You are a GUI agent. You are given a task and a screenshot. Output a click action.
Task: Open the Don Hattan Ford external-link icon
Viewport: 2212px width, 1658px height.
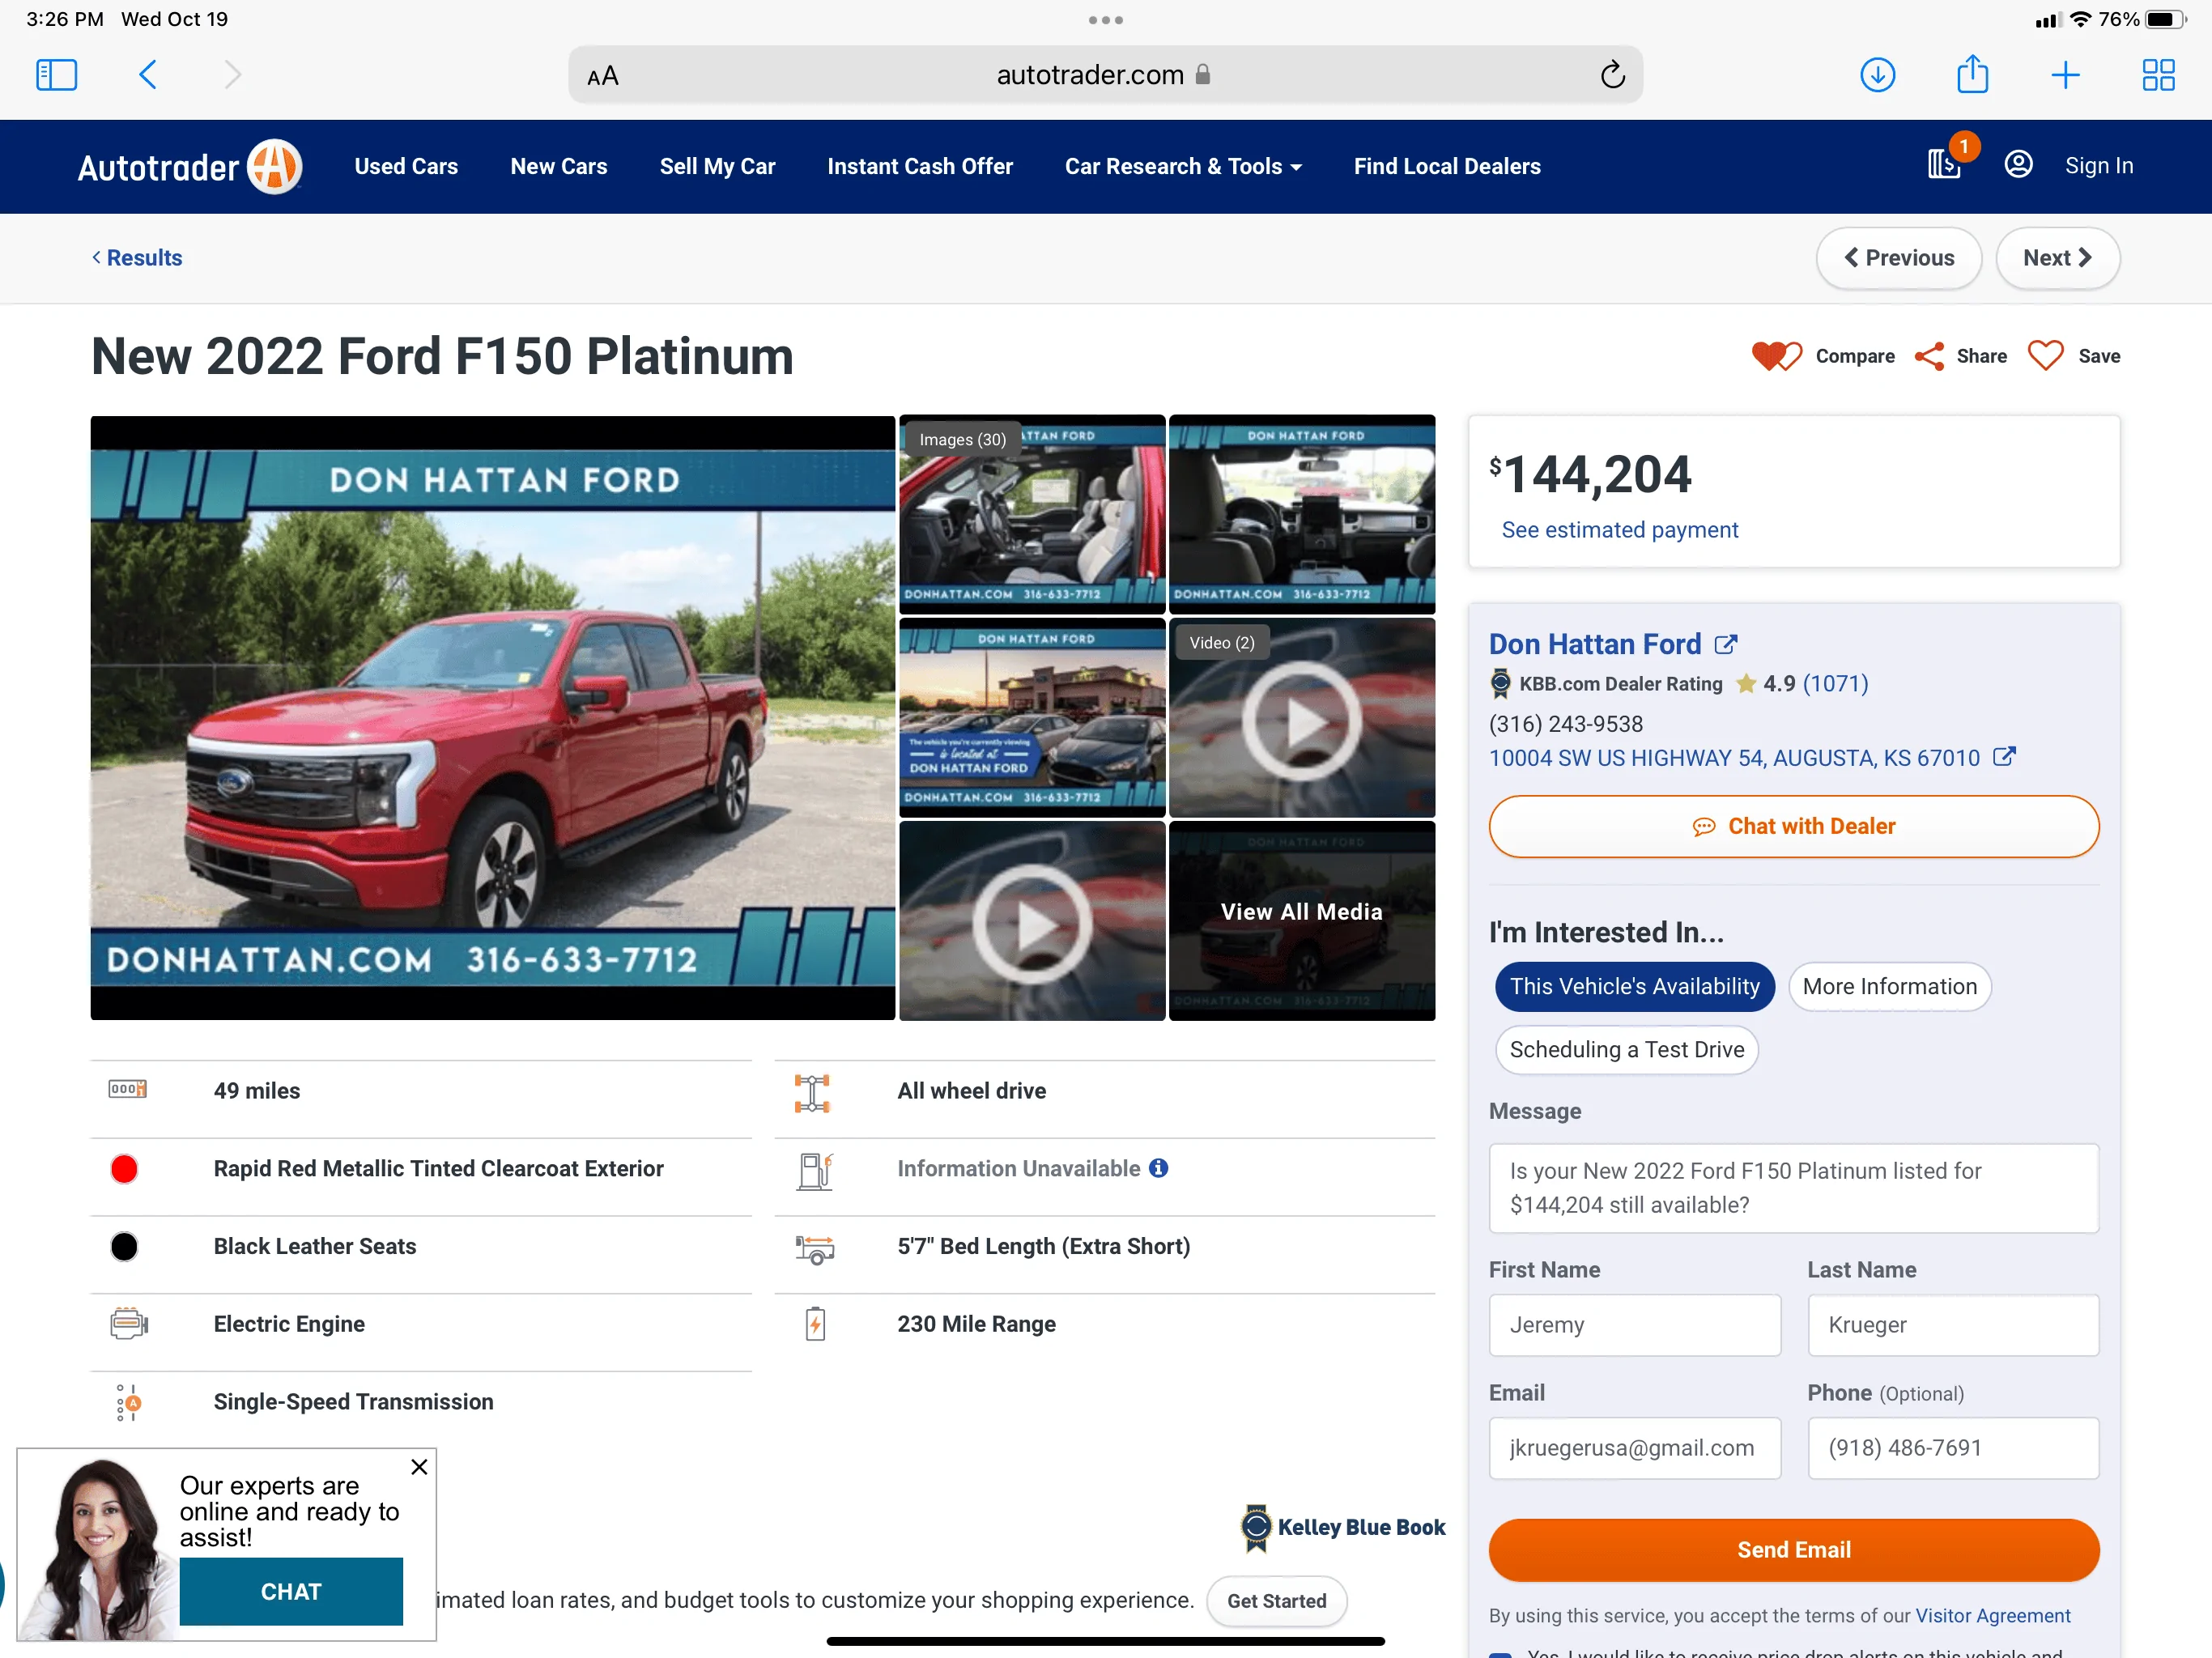pyautogui.click(x=1726, y=644)
